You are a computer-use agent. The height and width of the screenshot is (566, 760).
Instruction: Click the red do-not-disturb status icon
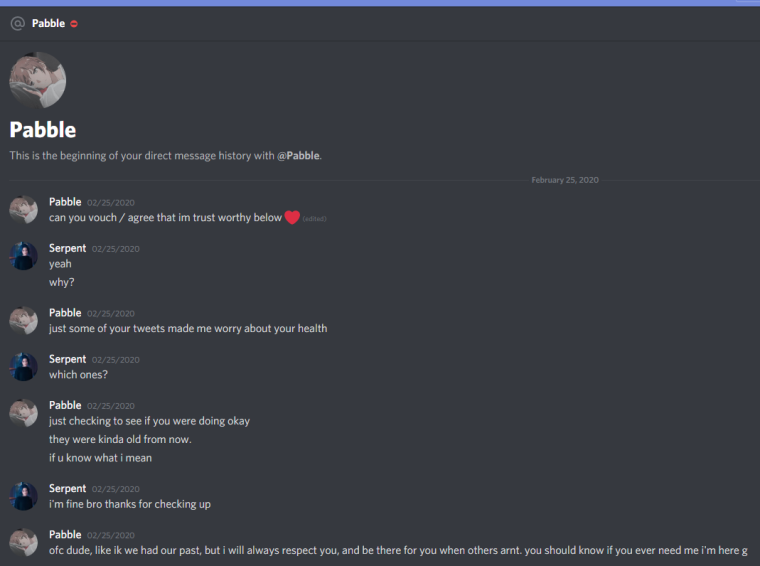[74, 23]
